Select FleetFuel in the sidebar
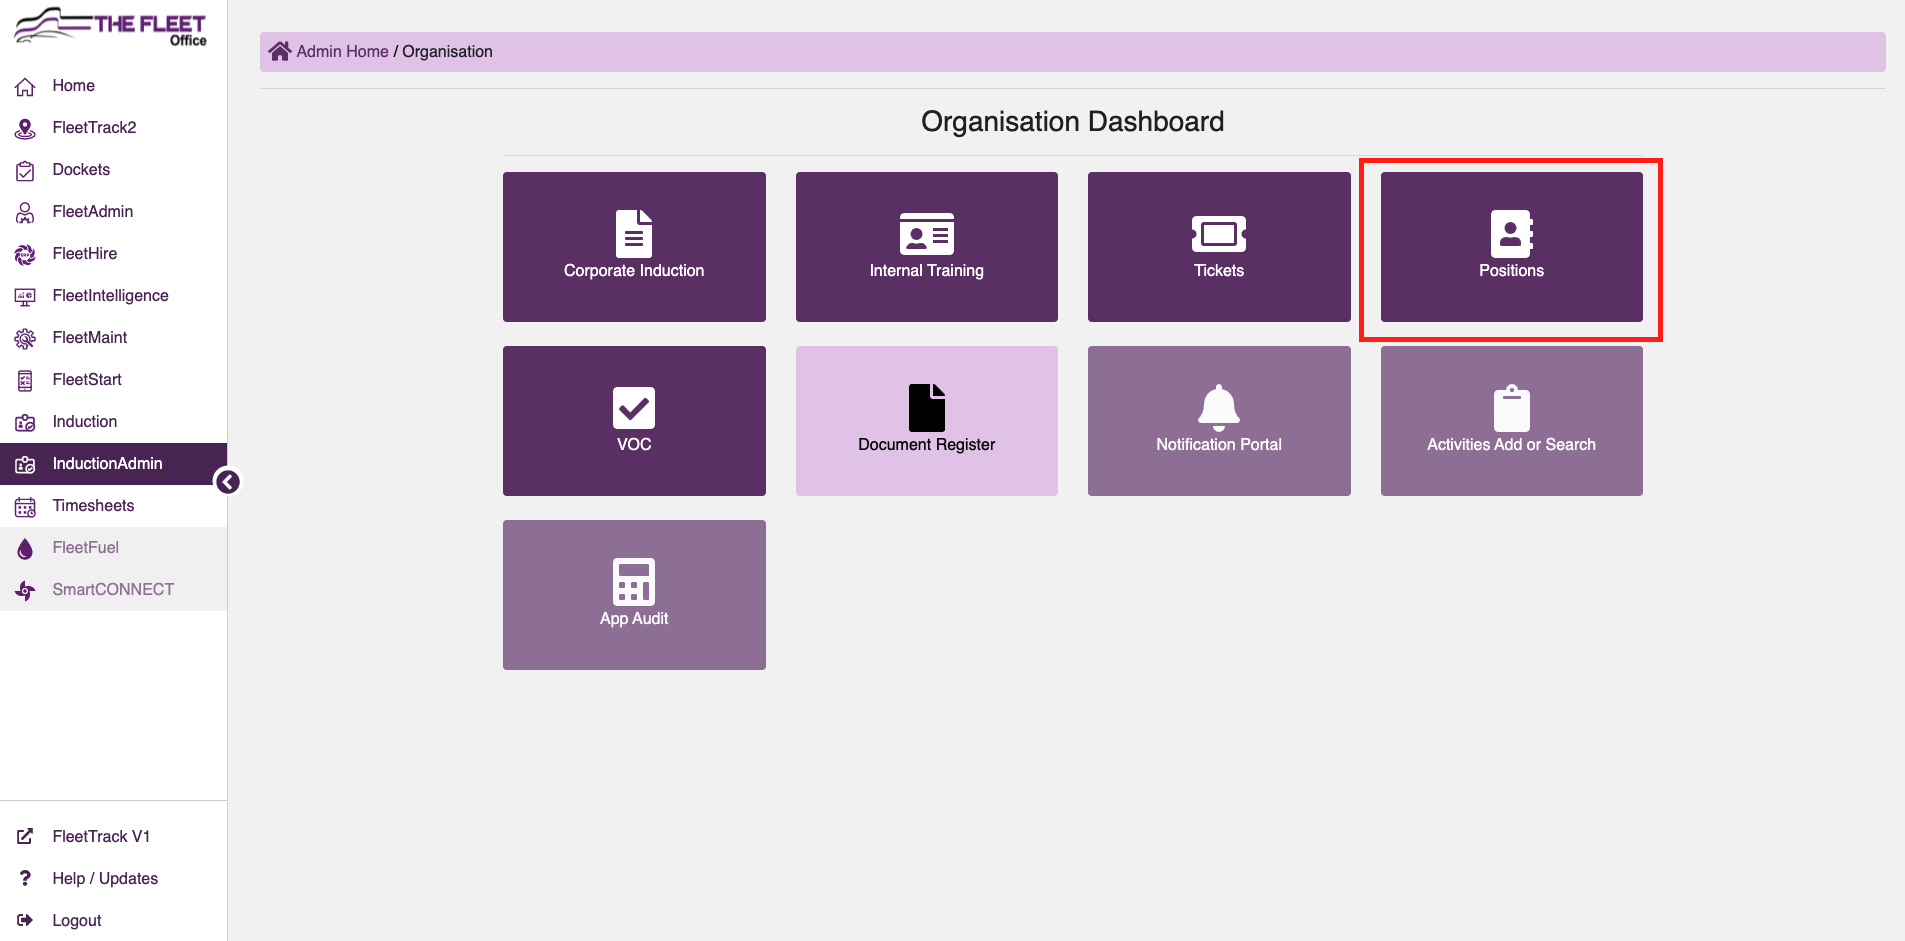 pyautogui.click(x=113, y=548)
